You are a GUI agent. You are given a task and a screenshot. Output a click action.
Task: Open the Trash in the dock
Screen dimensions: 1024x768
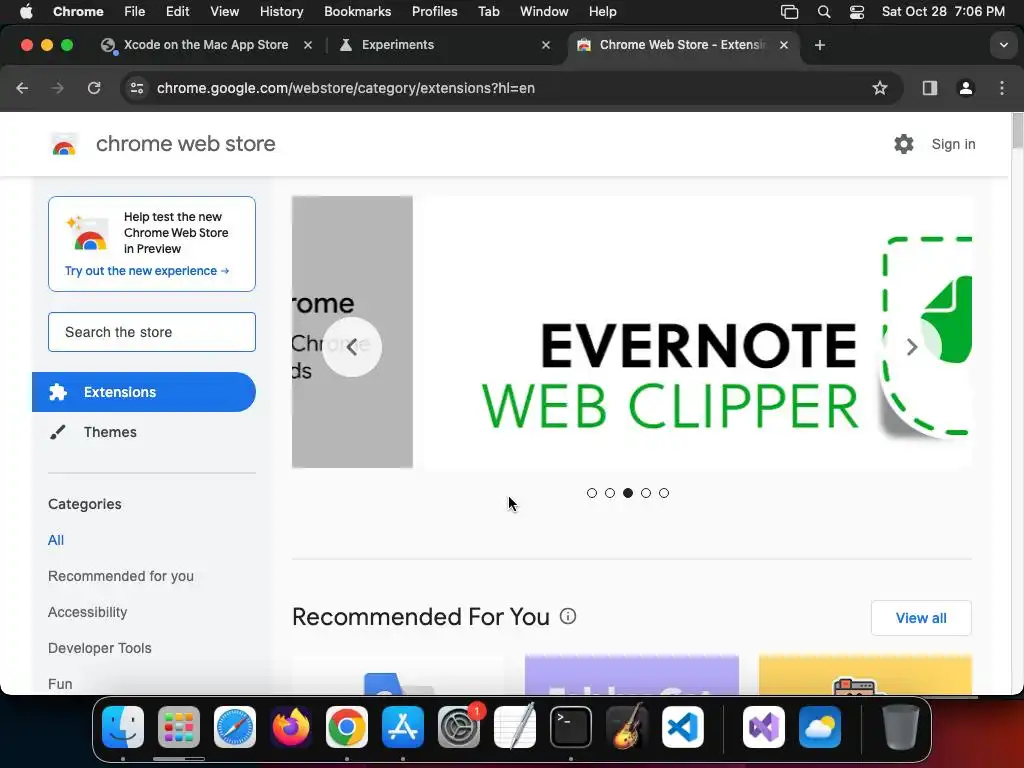pos(901,727)
